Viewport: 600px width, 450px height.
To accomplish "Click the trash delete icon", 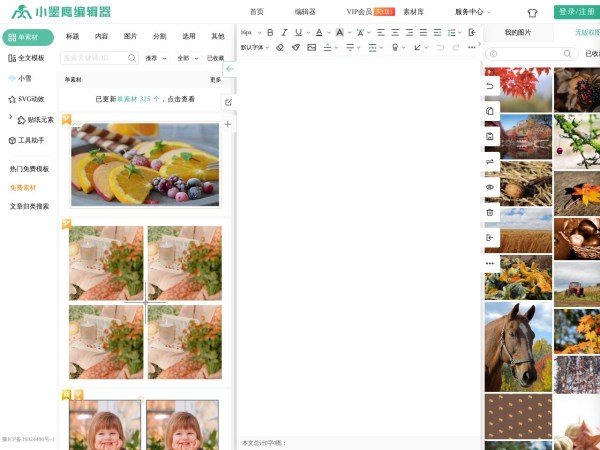I will point(490,212).
